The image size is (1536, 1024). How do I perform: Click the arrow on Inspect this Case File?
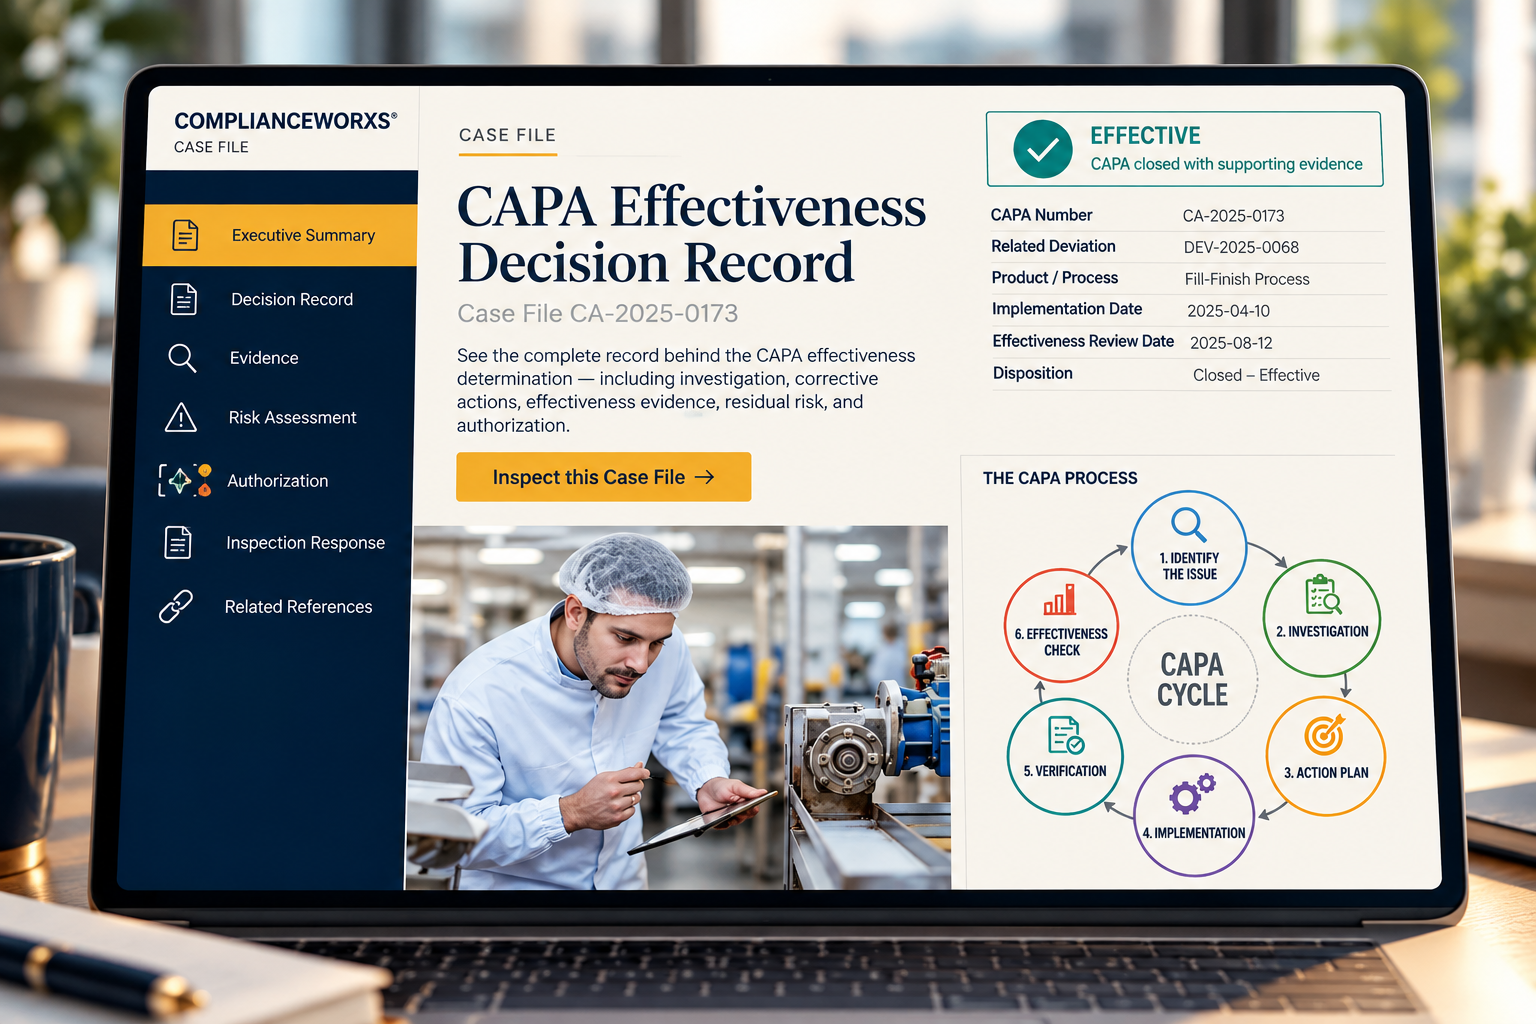click(705, 477)
